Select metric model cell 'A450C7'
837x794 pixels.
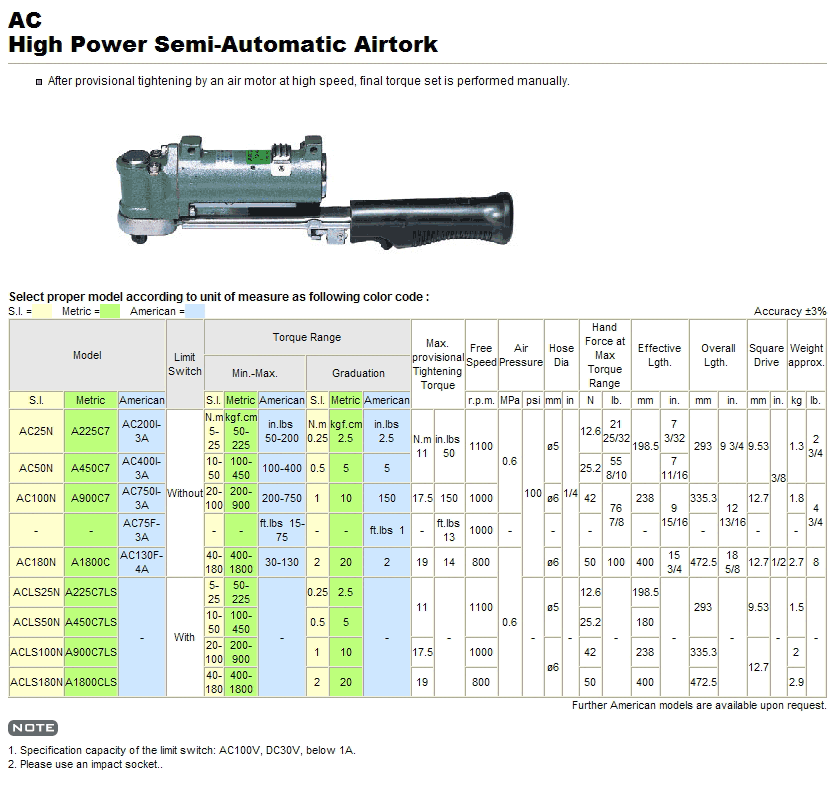pyautogui.click(x=91, y=468)
